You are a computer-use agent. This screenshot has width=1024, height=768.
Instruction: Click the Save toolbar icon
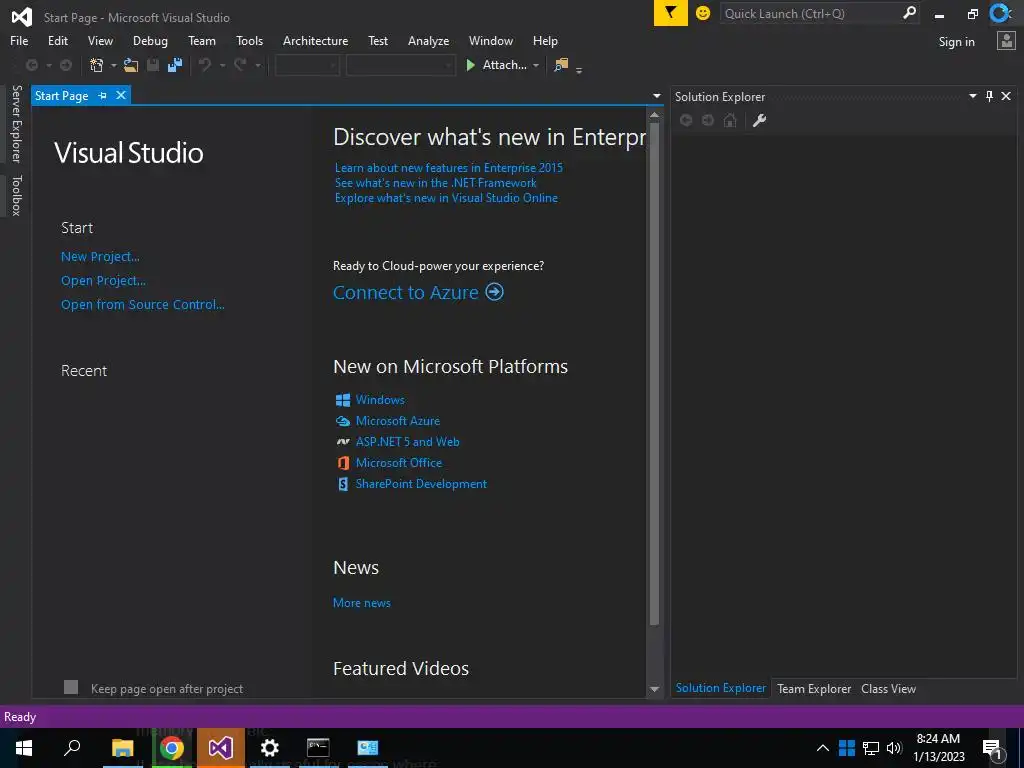(153, 65)
